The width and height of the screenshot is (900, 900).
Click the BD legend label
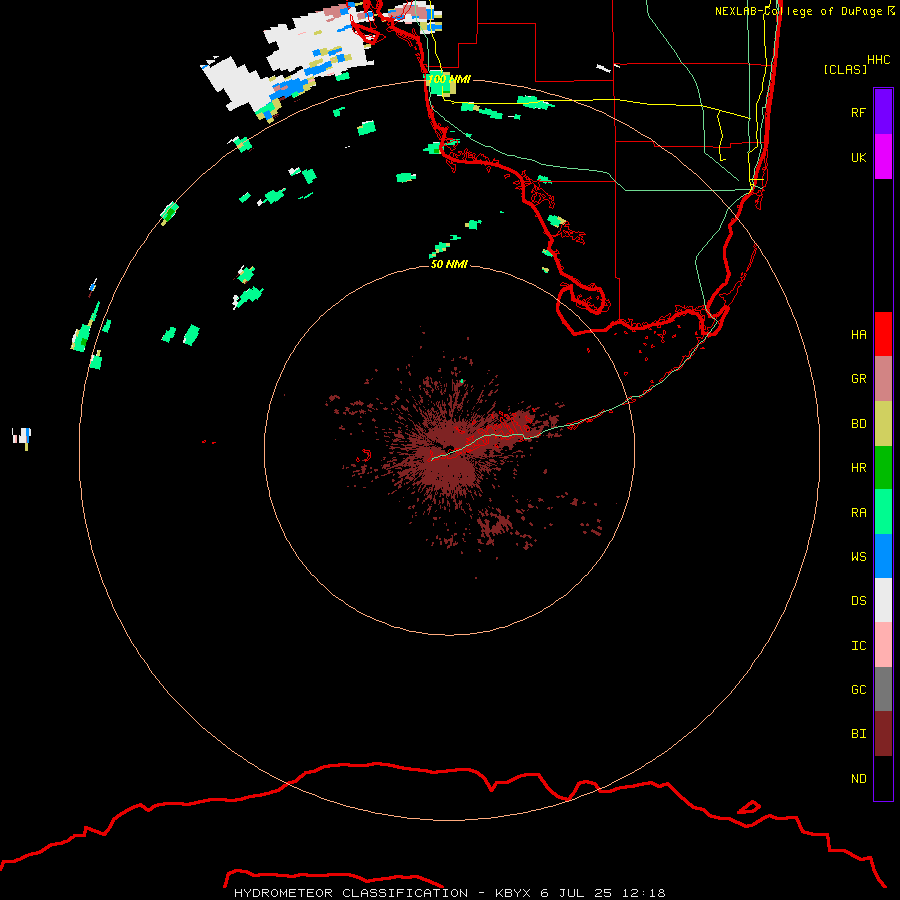point(858,424)
